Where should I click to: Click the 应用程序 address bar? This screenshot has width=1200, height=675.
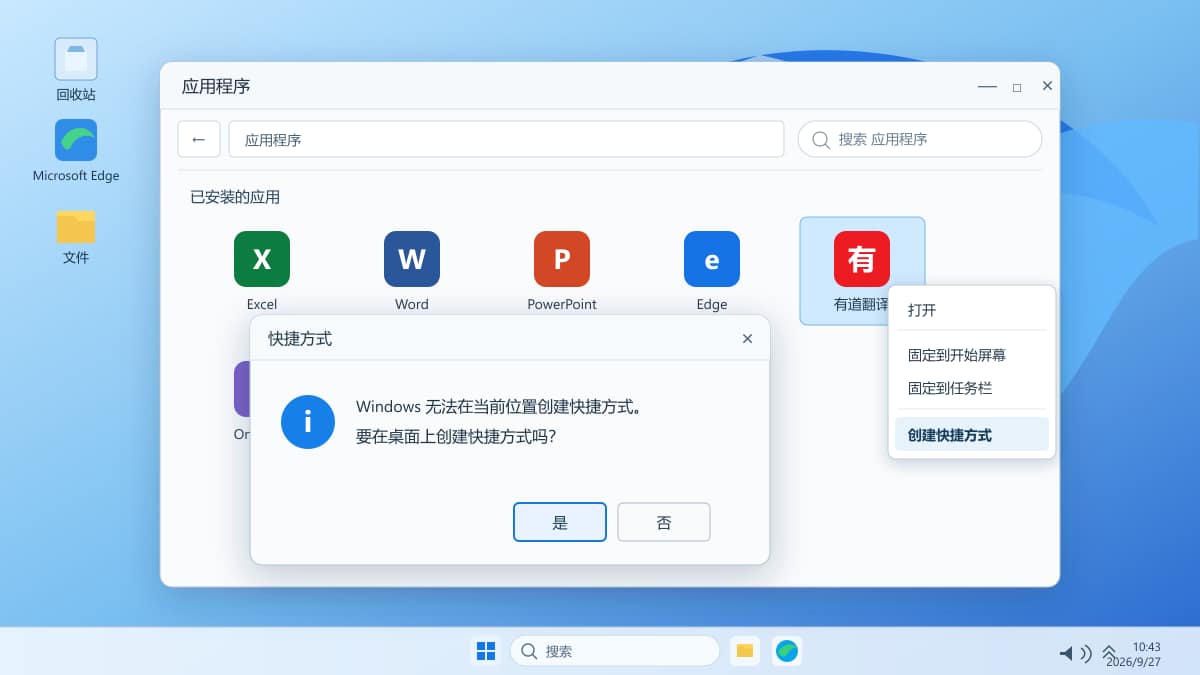click(506, 139)
